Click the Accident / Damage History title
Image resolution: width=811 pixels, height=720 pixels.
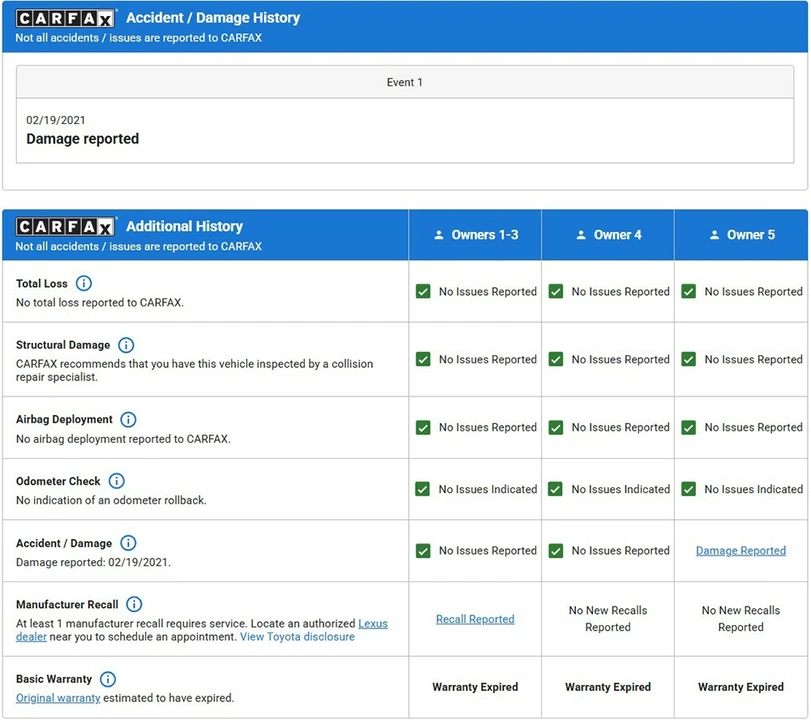(213, 18)
